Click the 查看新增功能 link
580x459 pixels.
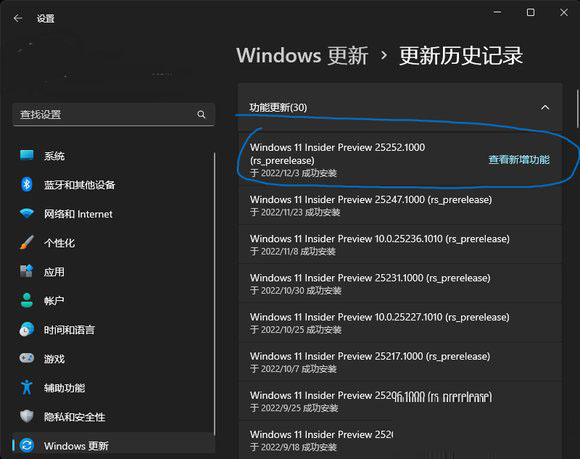tap(519, 160)
